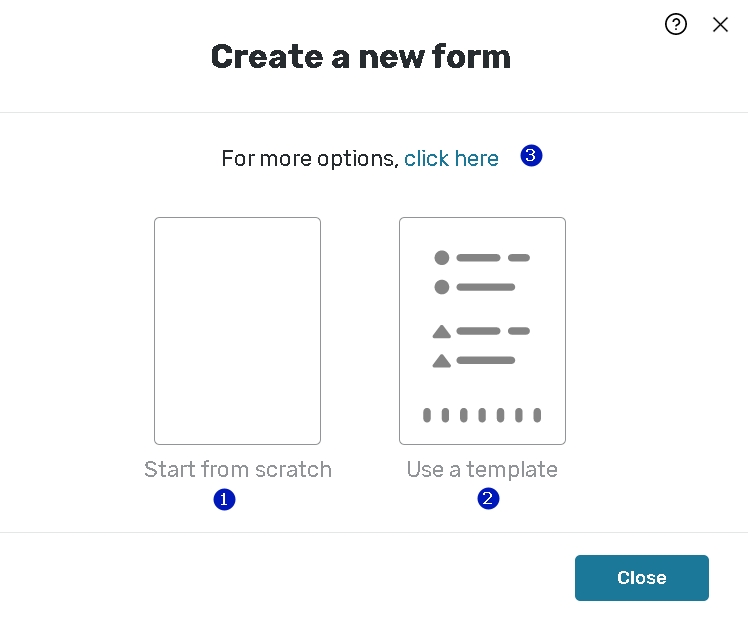The width and height of the screenshot is (748, 617).
Task: Click second triangle bullet in template icon
Action: point(441,361)
